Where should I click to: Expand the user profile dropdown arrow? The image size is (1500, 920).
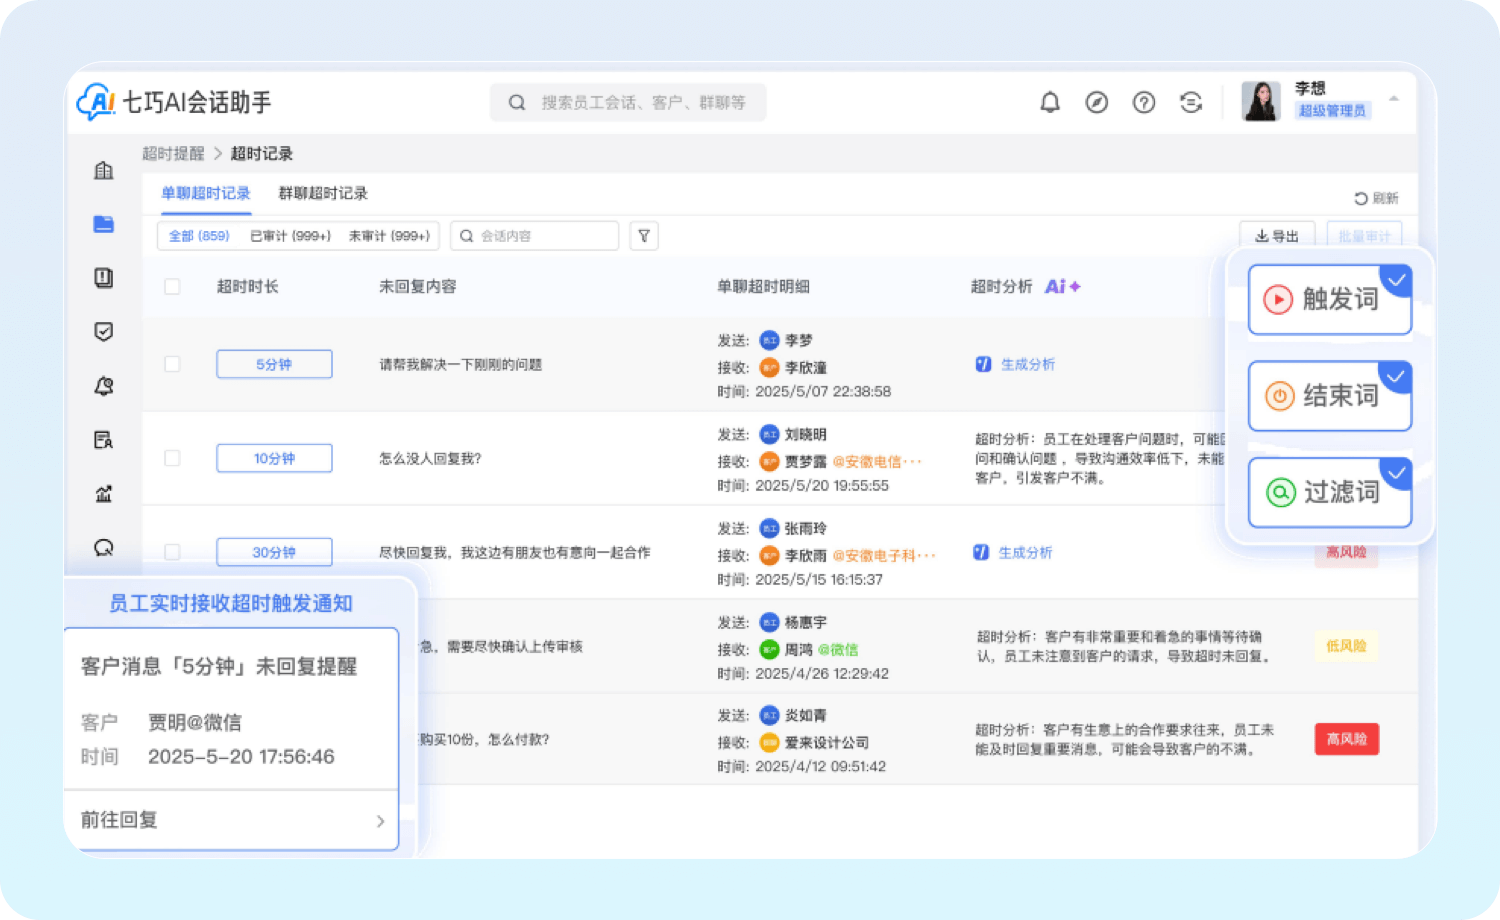1394,99
